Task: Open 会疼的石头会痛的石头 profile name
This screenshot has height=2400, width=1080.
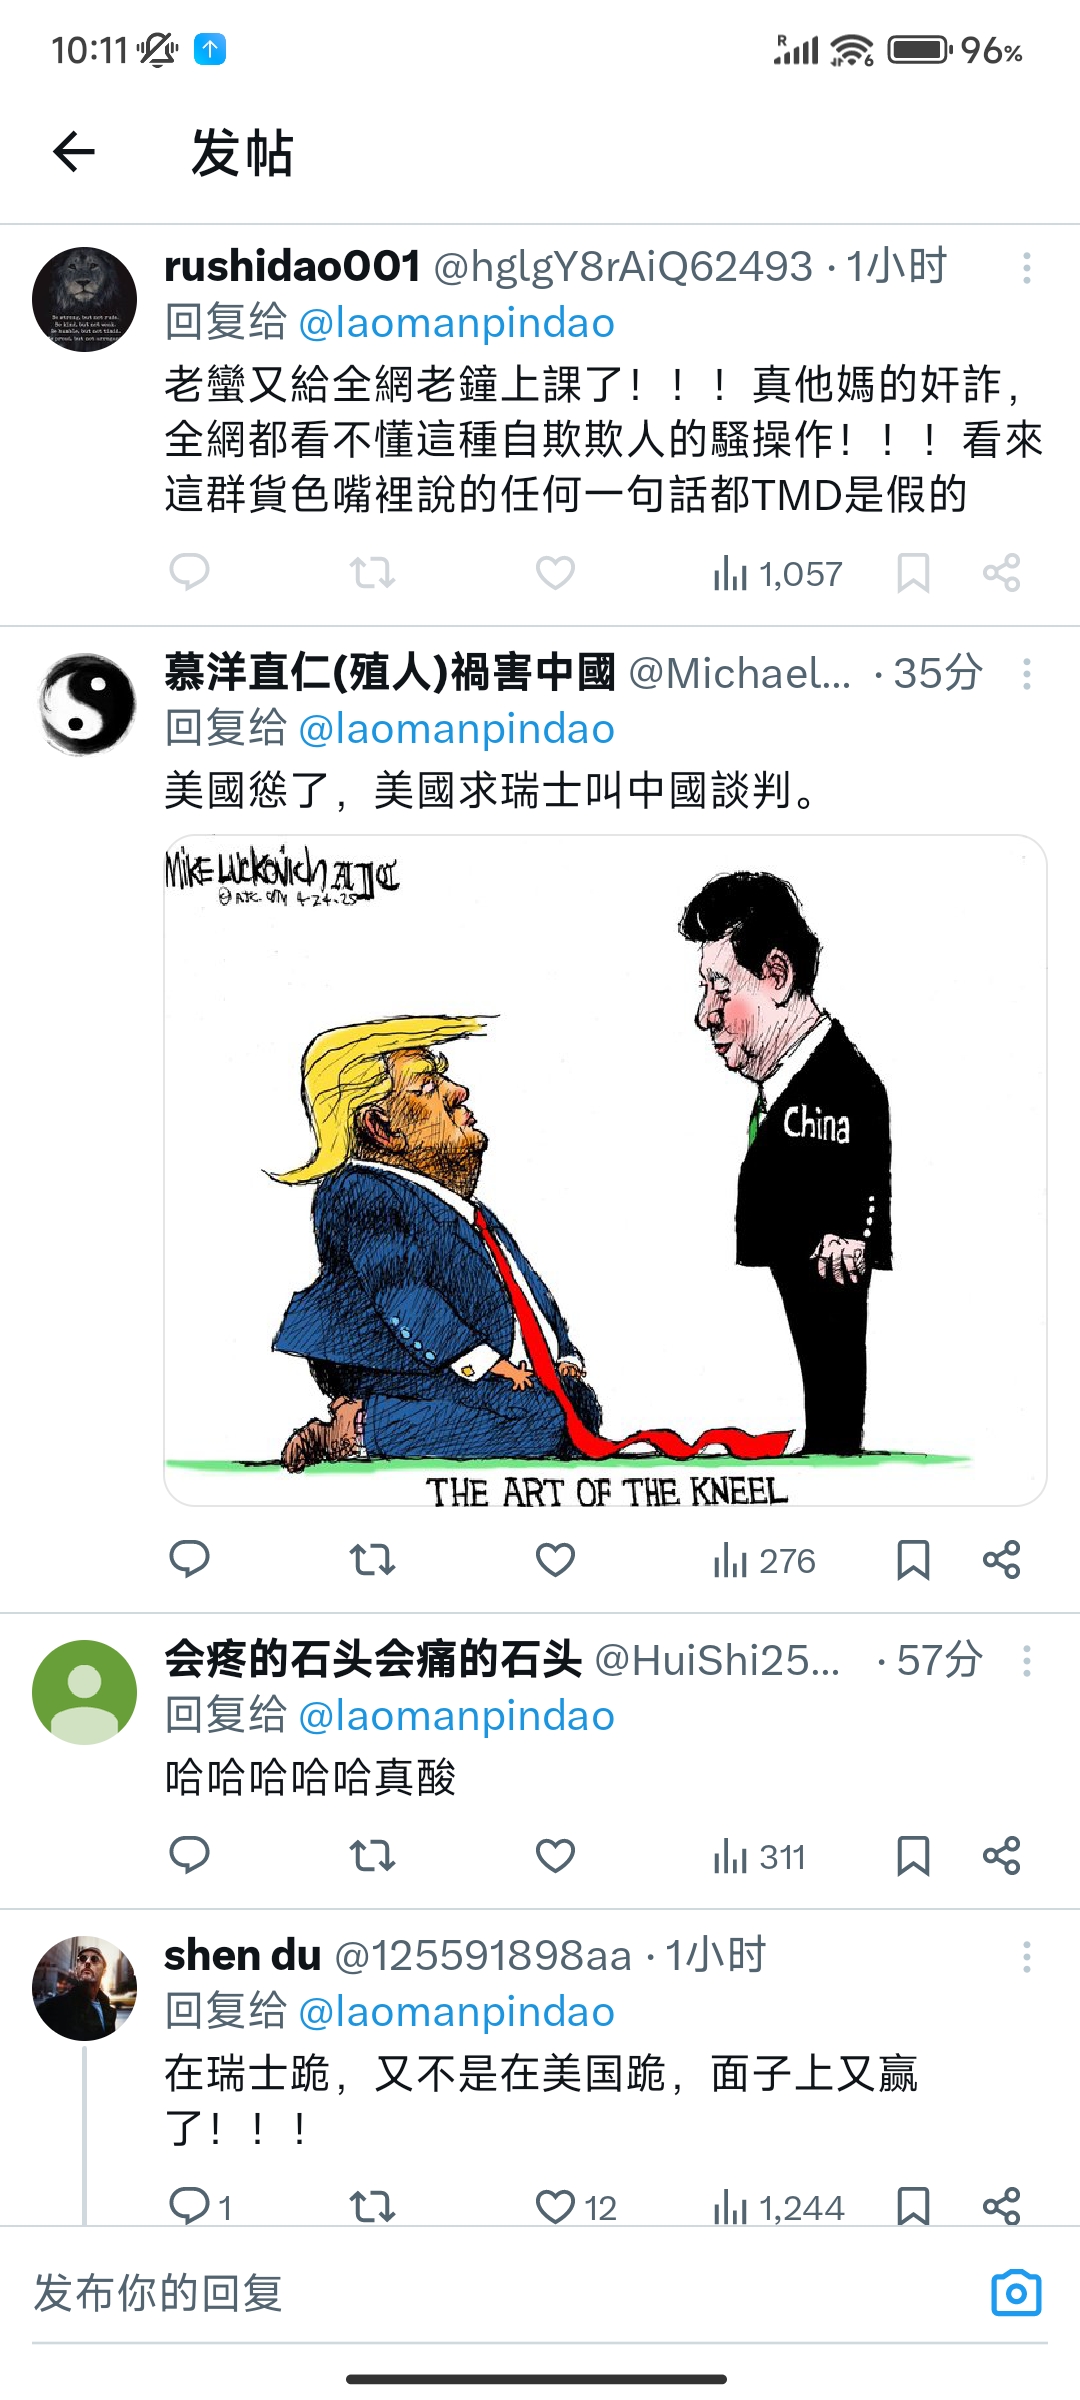Action: 373,1659
